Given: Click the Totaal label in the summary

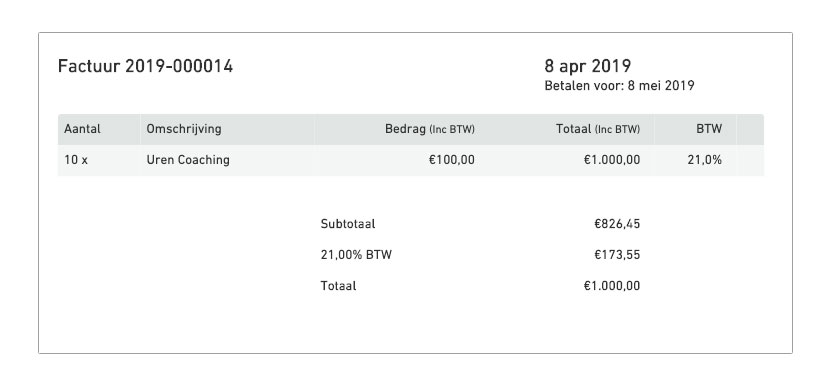Looking at the screenshot, I should tap(338, 286).
